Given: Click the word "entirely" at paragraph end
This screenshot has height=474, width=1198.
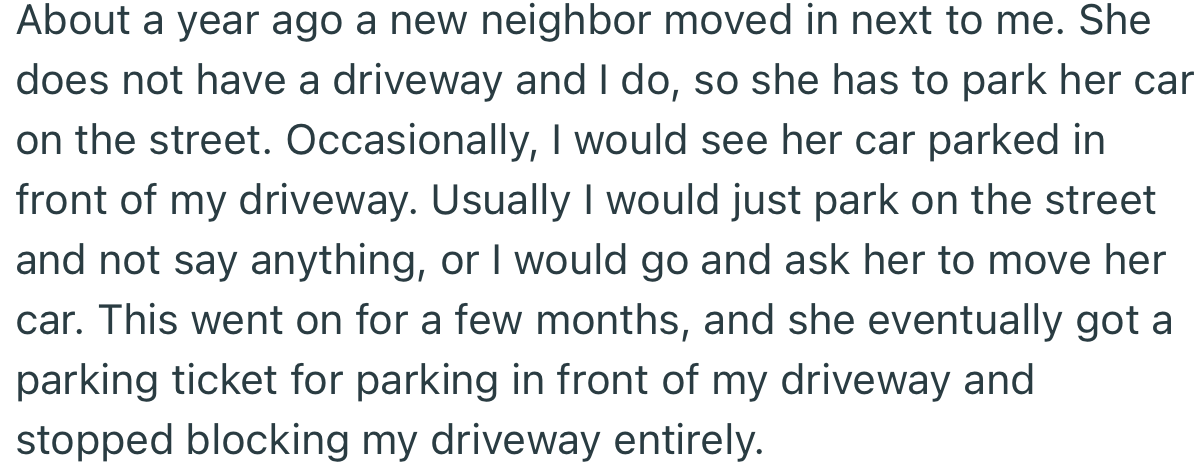Looking at the screenshot, I should [689, 440].
